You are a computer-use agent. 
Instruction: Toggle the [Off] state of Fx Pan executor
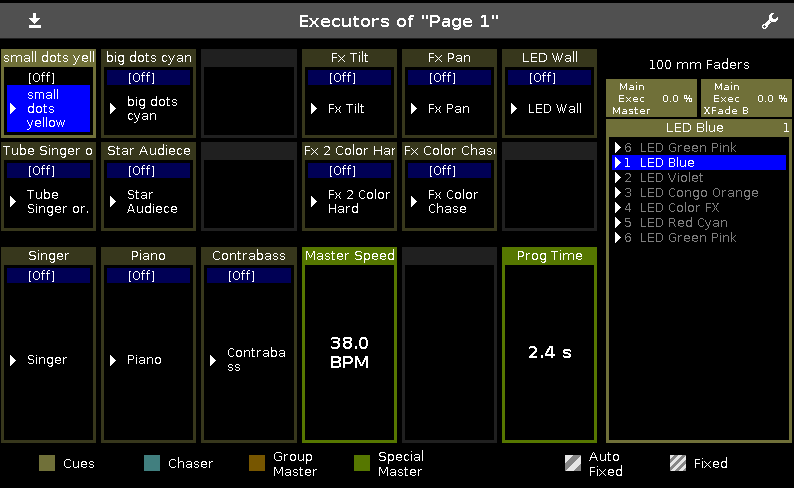click(442, 77)
